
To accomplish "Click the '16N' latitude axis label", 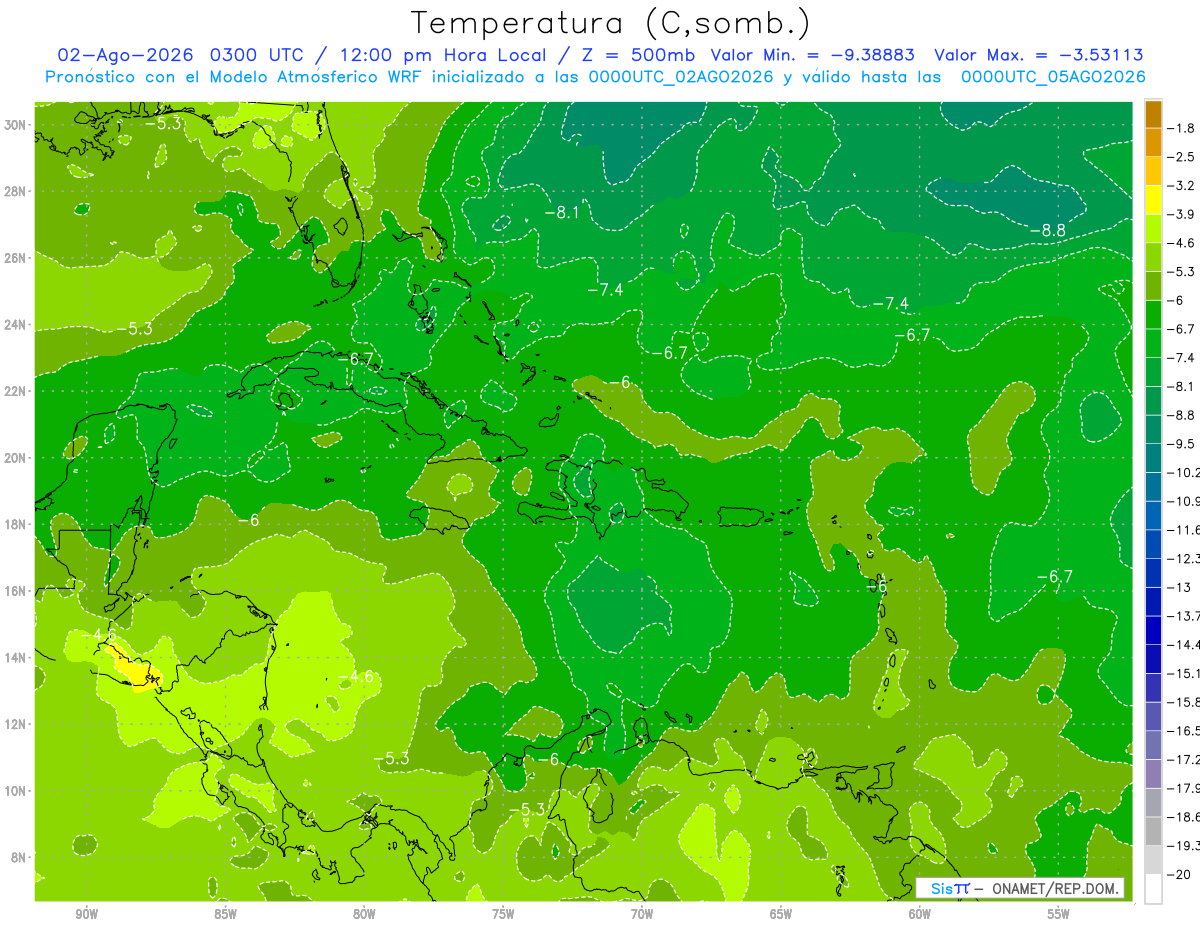I will pyautogui.click(x=16, y=591).
